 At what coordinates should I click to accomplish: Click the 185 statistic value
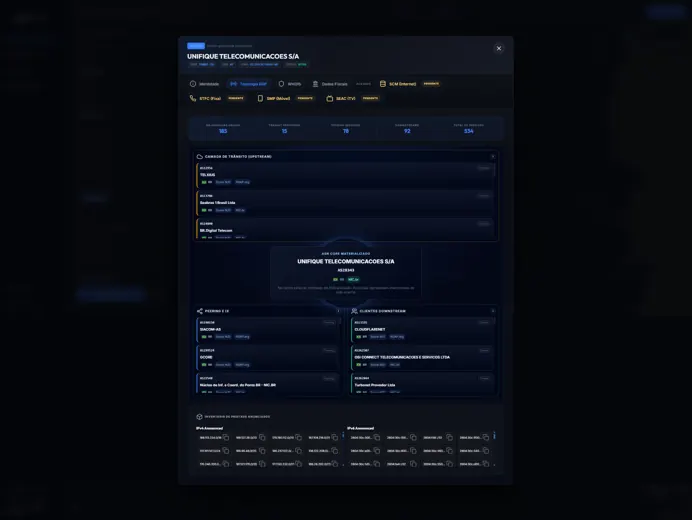pos(223,132)
